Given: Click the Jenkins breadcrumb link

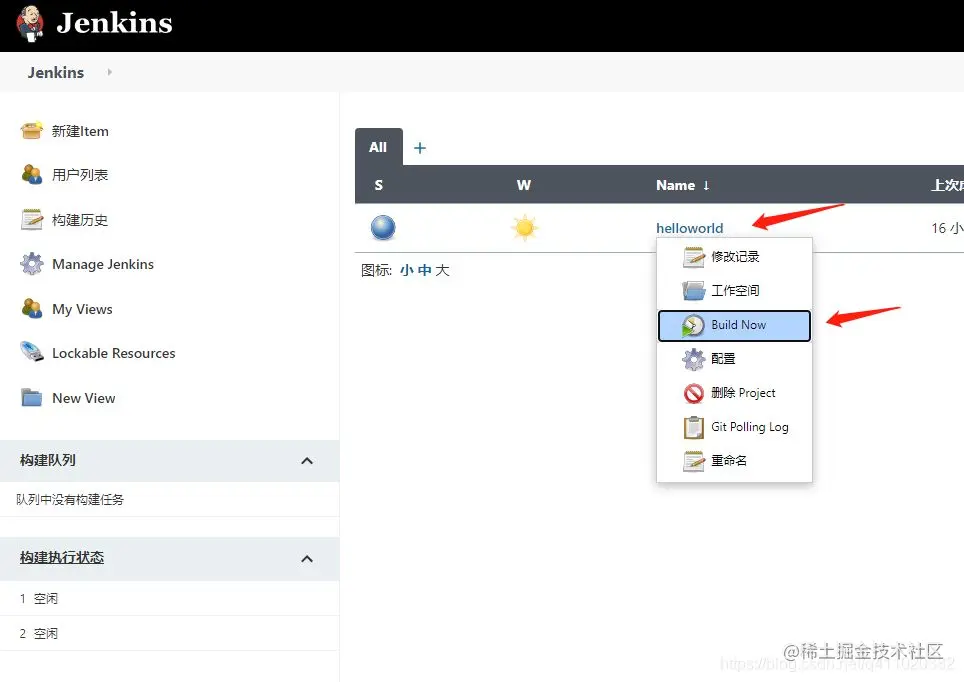Looking at the screenshot, I should point(55,73).
